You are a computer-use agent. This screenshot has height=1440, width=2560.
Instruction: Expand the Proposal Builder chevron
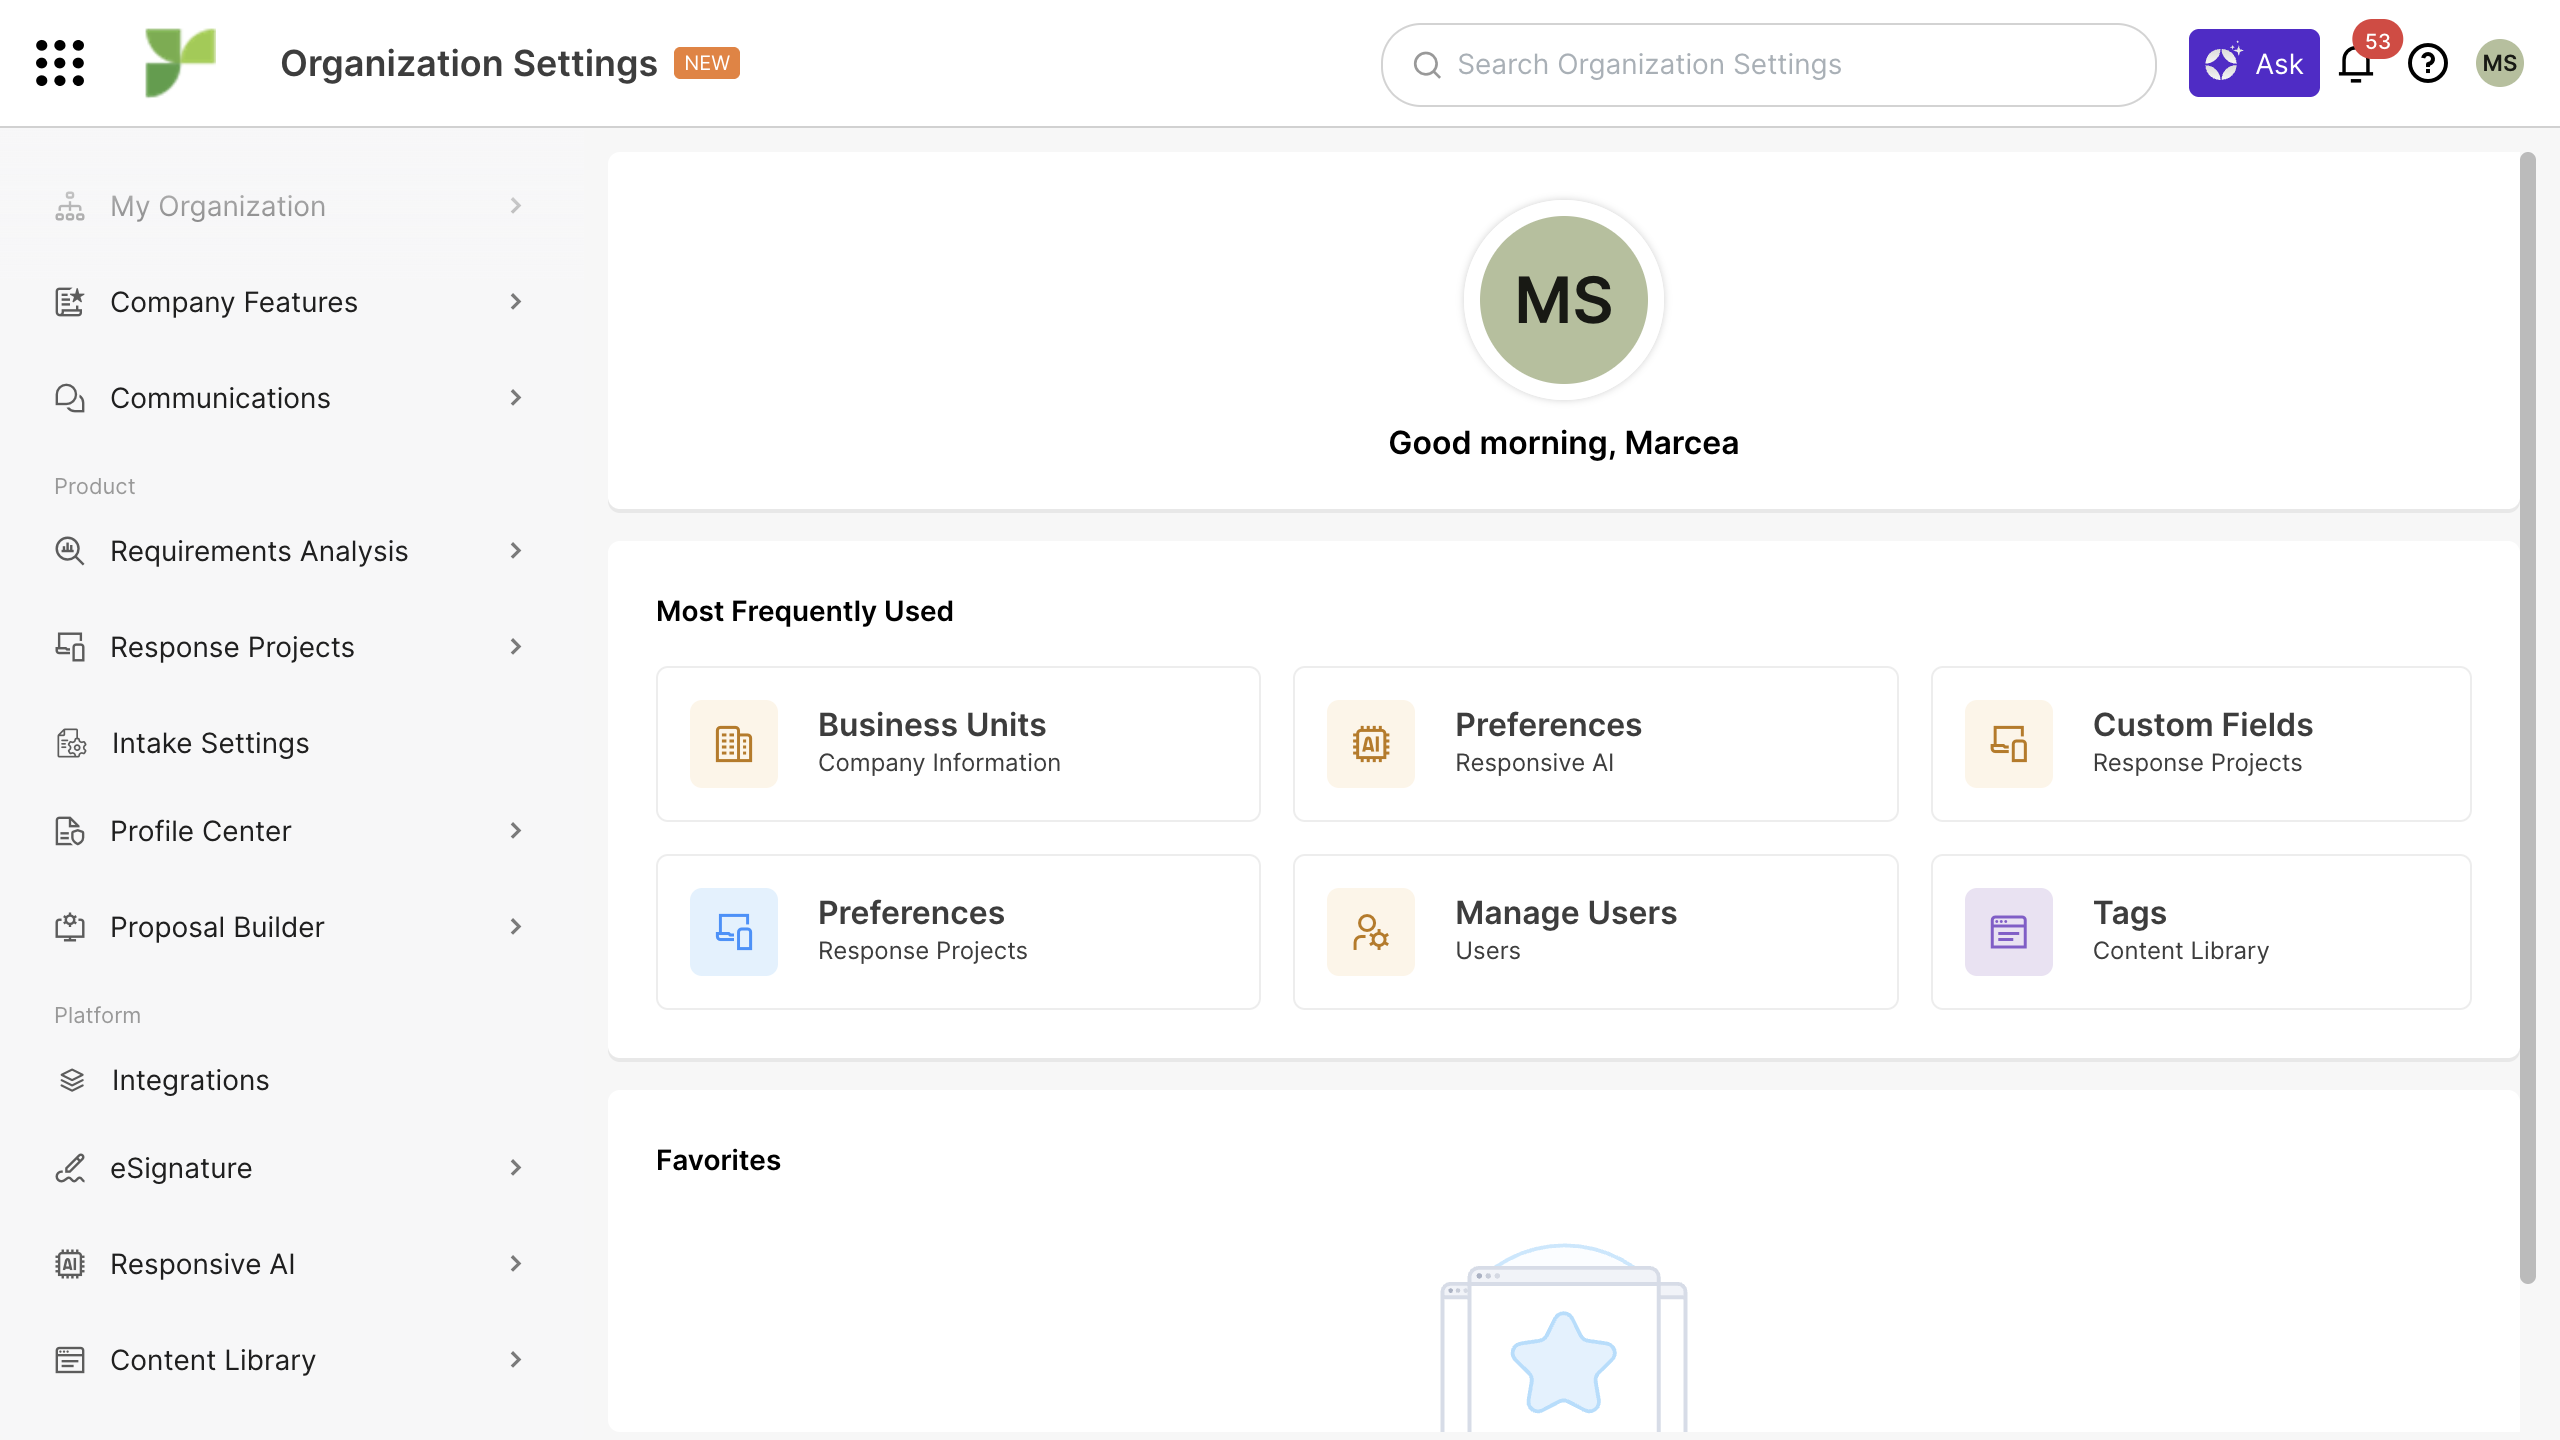(516, 927)
